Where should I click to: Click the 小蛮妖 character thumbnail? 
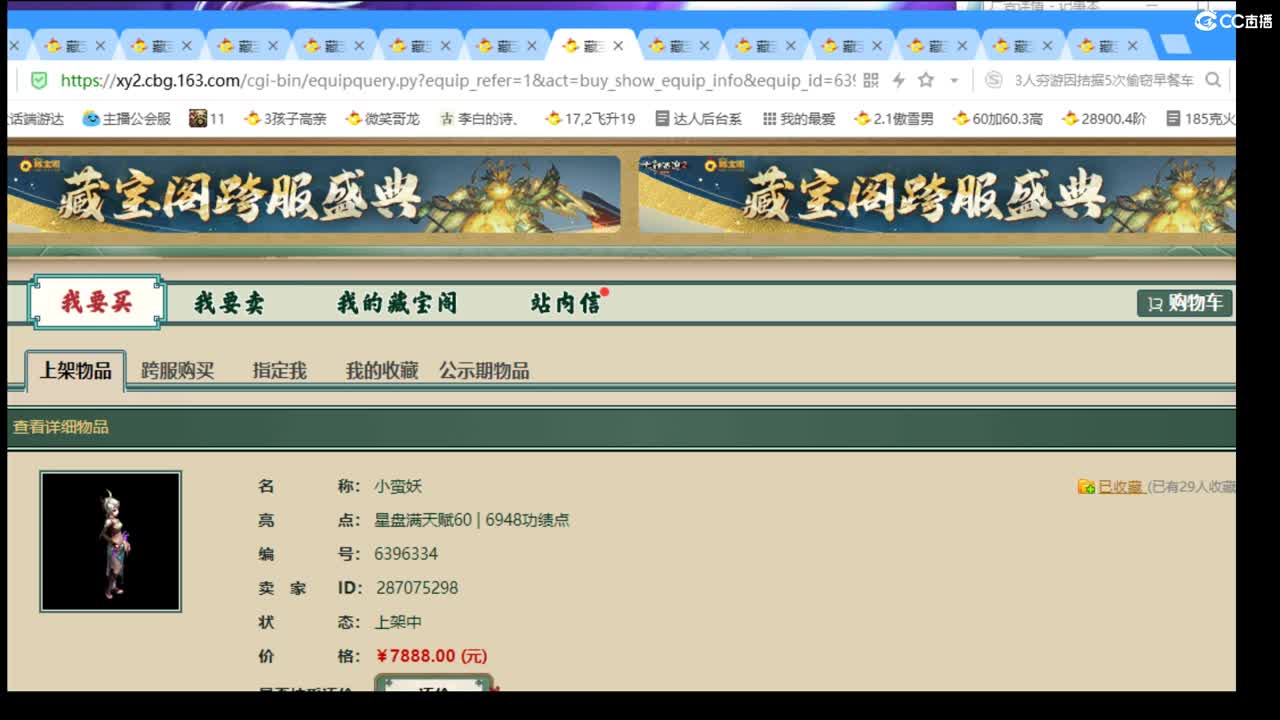[111, 541]
